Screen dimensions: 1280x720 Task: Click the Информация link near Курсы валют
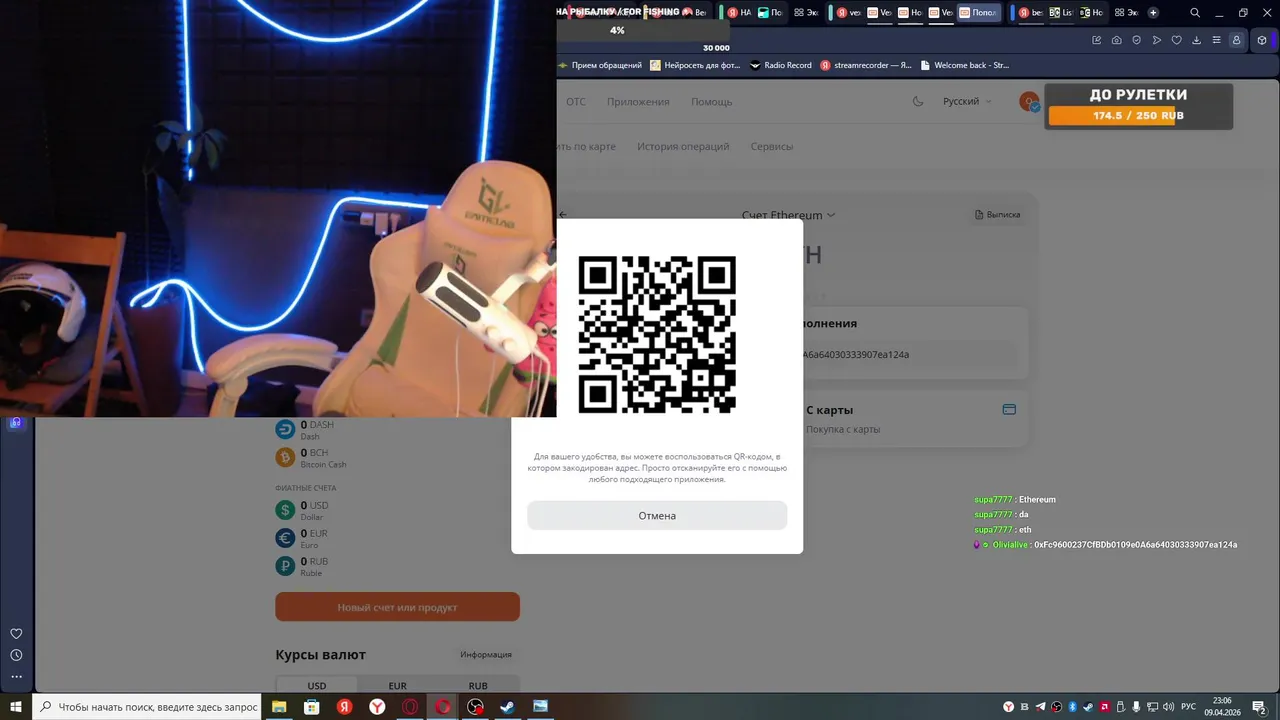[x=486, y=655]
